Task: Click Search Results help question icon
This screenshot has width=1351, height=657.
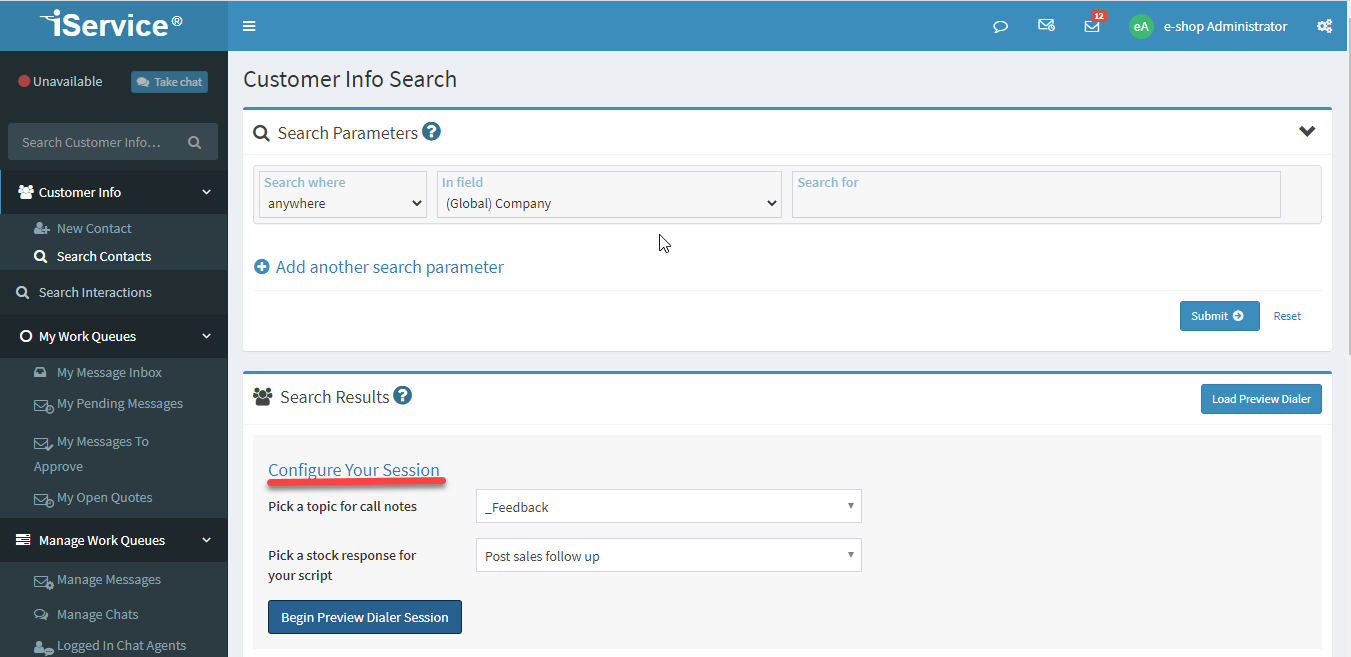Action: coord(402,395)
